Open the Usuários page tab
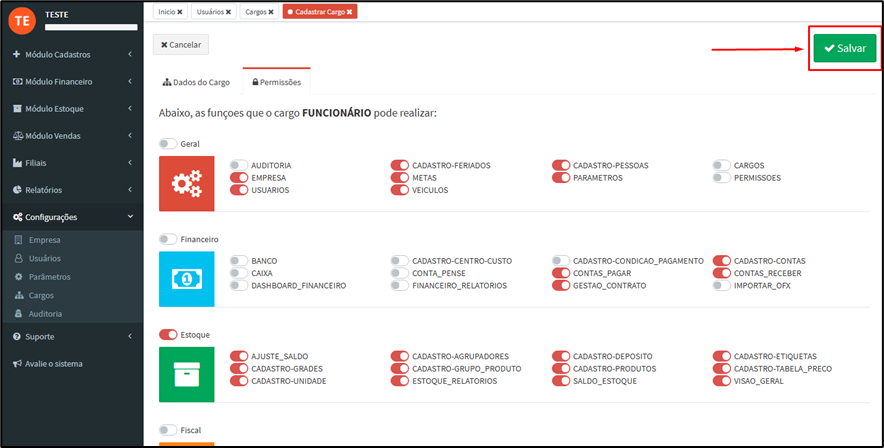Image resolution: width=884 pixels, height=448 pixels. [214, 12]
